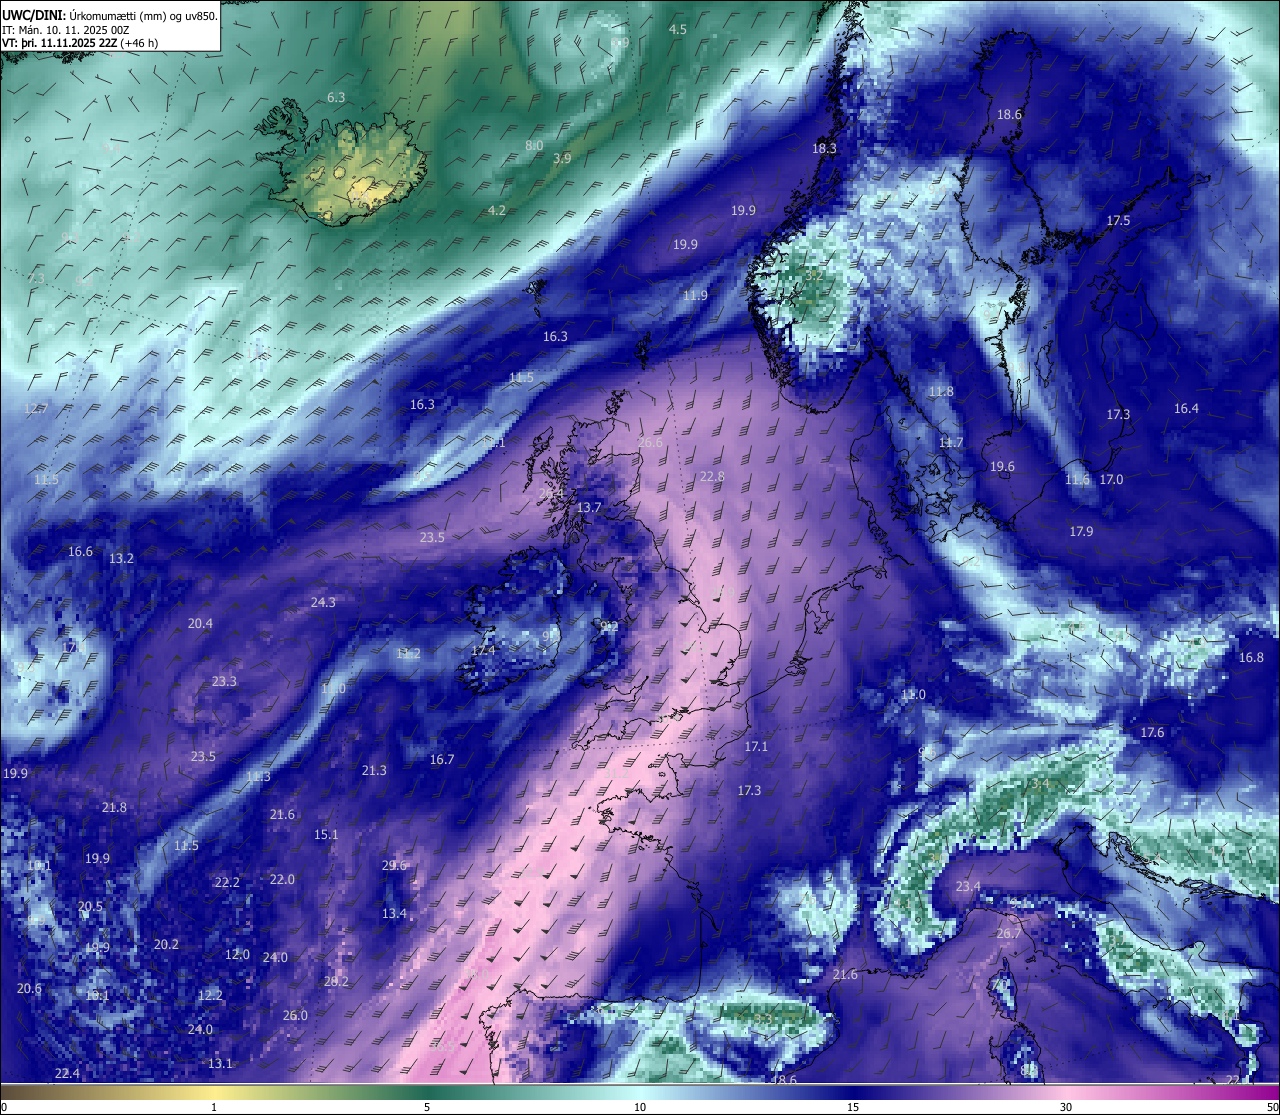Click the 23.4 value near the Gulf of Genoa
Viewport: 1280px width, 1115px height.
tap(968, 886)
